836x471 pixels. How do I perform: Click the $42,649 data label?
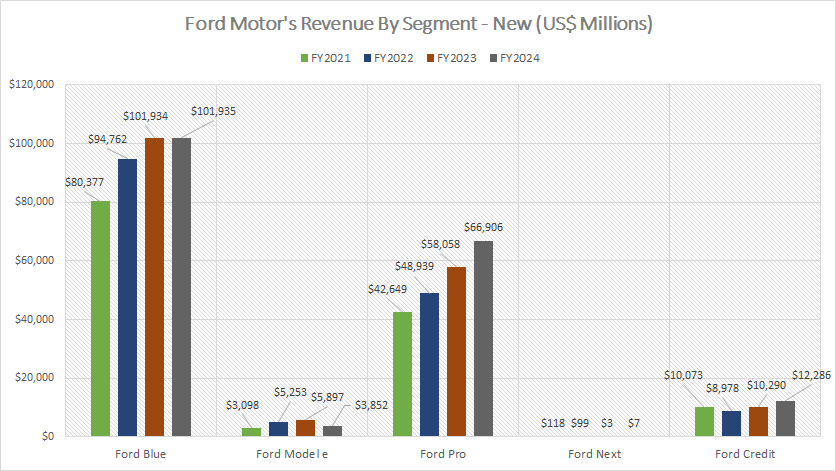tap(388, 290)
